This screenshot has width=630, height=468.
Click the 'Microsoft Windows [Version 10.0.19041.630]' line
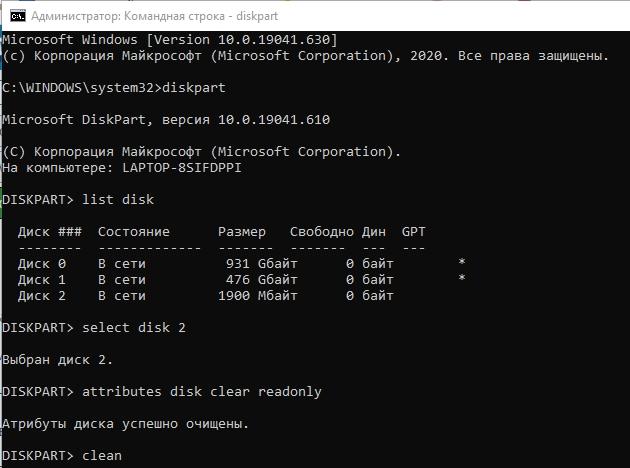(170, 40)
